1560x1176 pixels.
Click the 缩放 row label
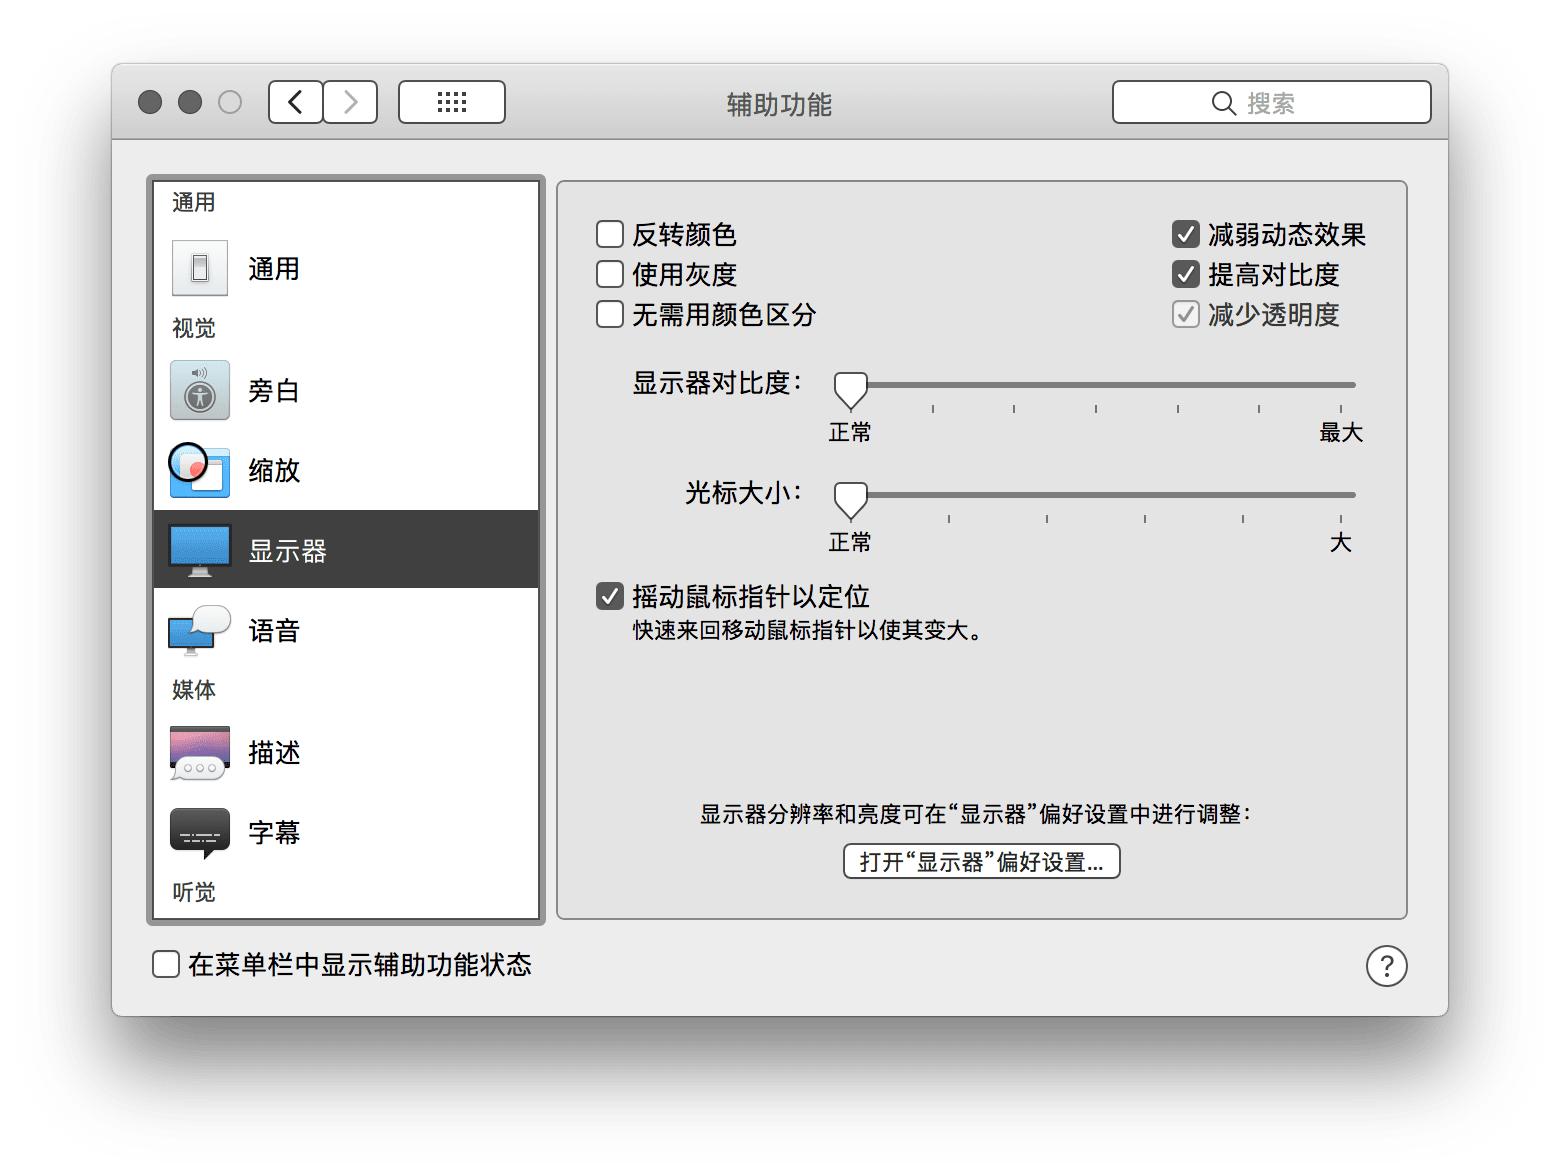click(x=274, y=471)
